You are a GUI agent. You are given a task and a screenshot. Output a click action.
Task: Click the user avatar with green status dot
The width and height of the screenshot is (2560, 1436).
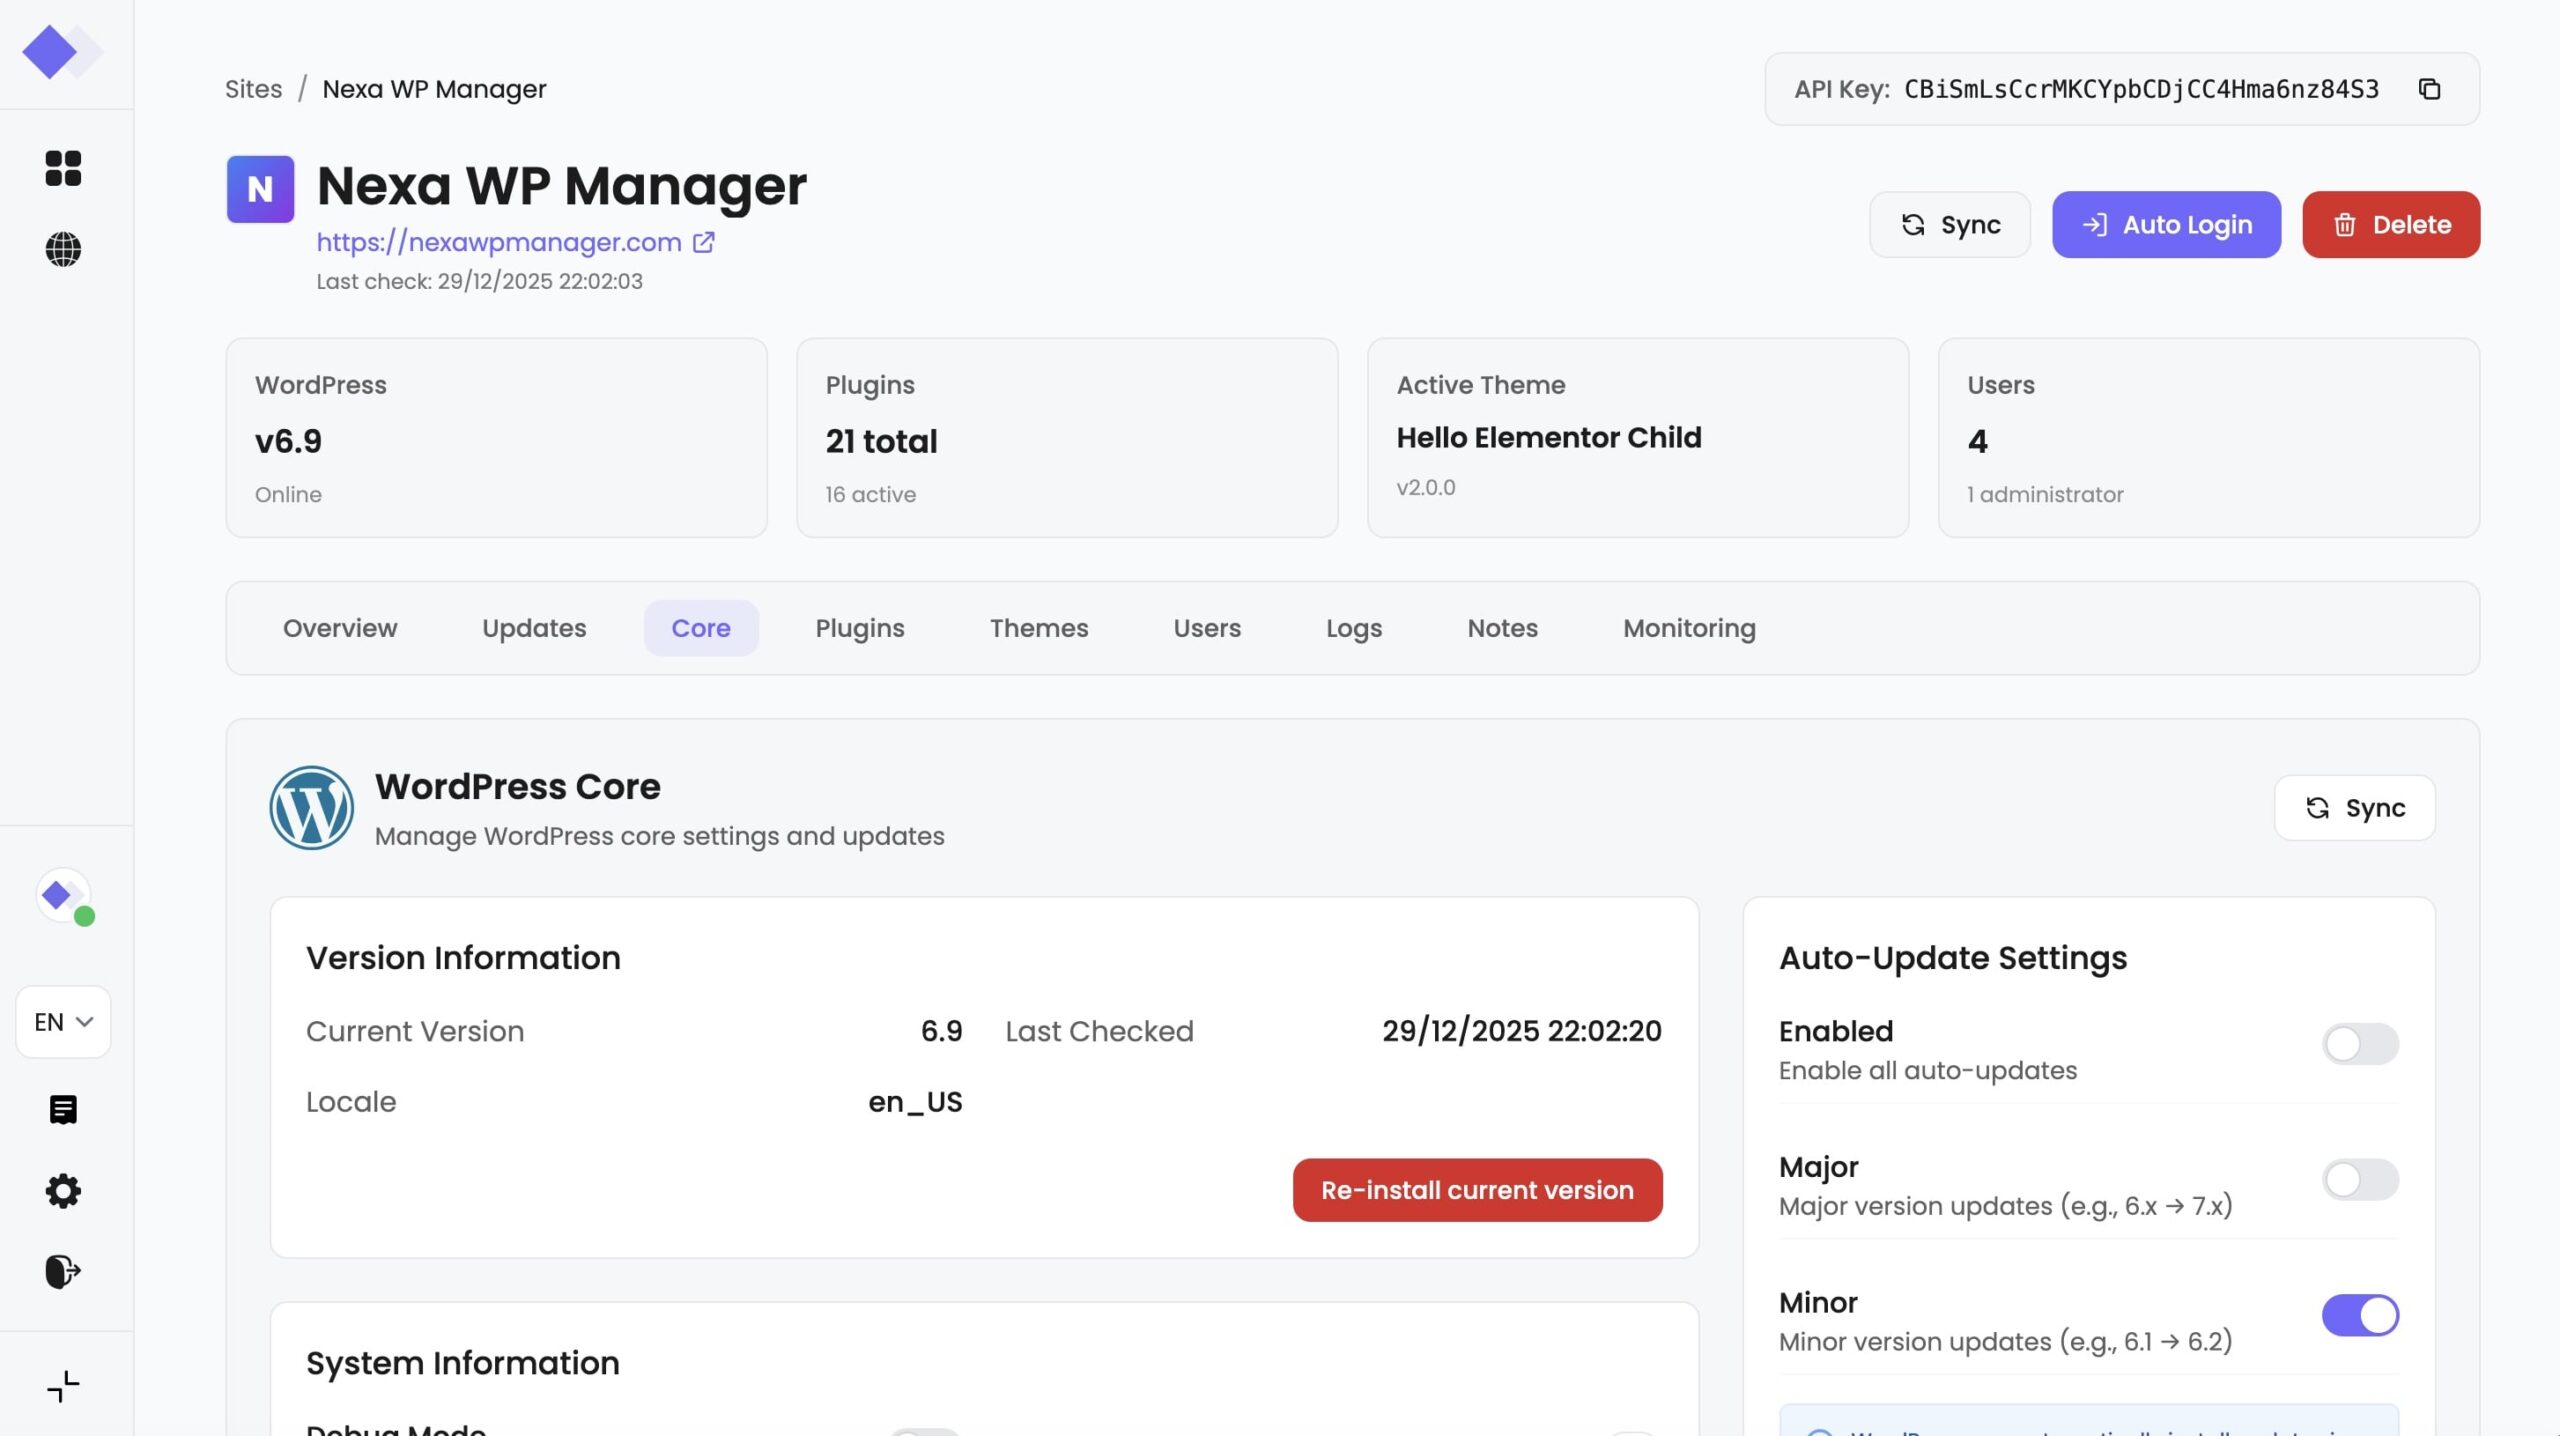[x=64, y=896]
